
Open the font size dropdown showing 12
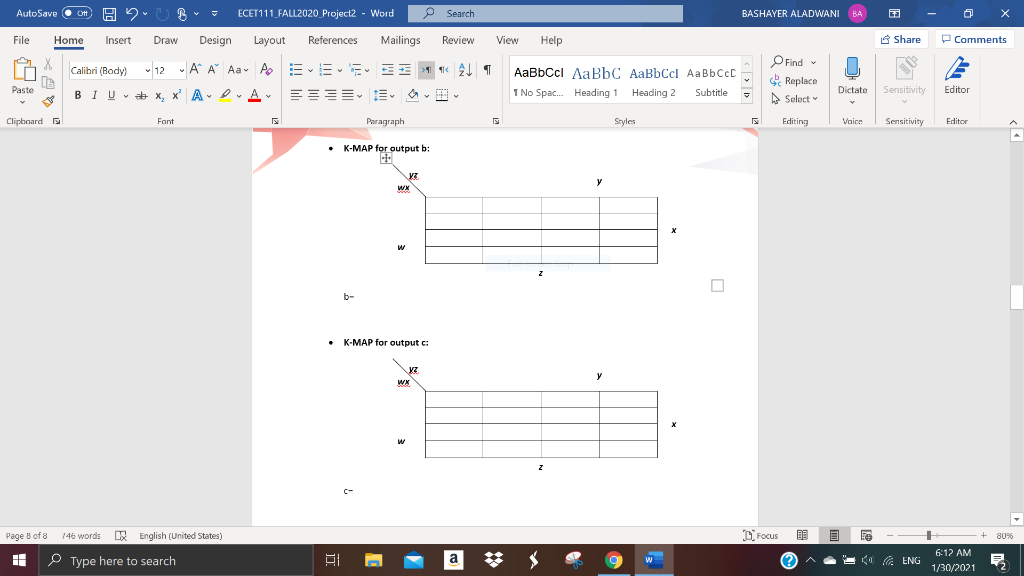coord(181,71)
